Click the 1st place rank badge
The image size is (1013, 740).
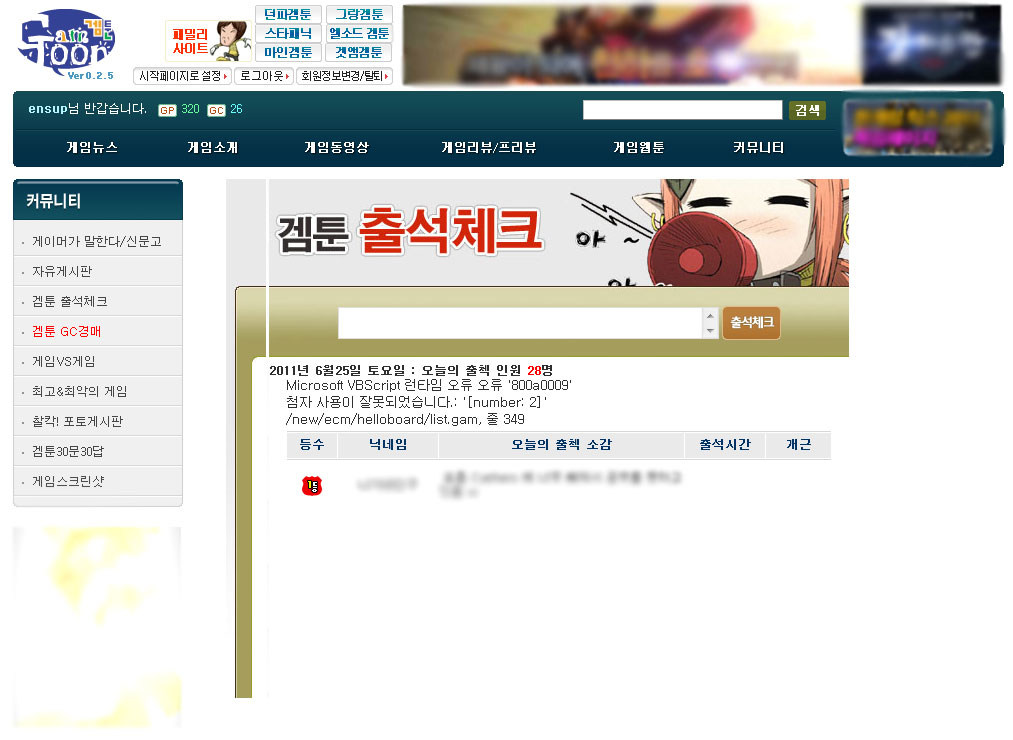pos(312,486)
